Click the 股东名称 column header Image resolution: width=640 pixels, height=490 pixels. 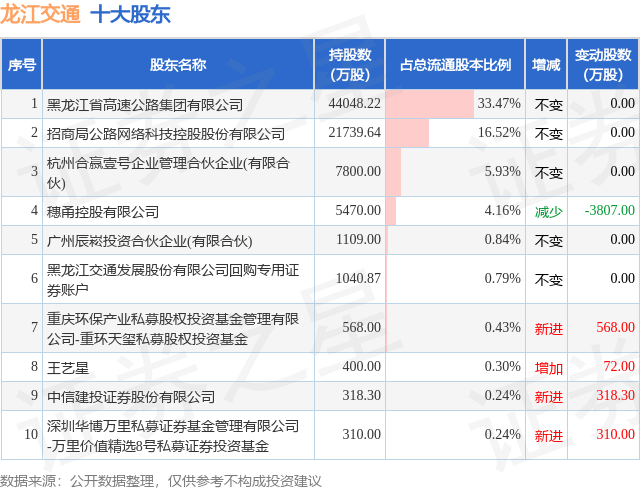[x=178, y=65]
